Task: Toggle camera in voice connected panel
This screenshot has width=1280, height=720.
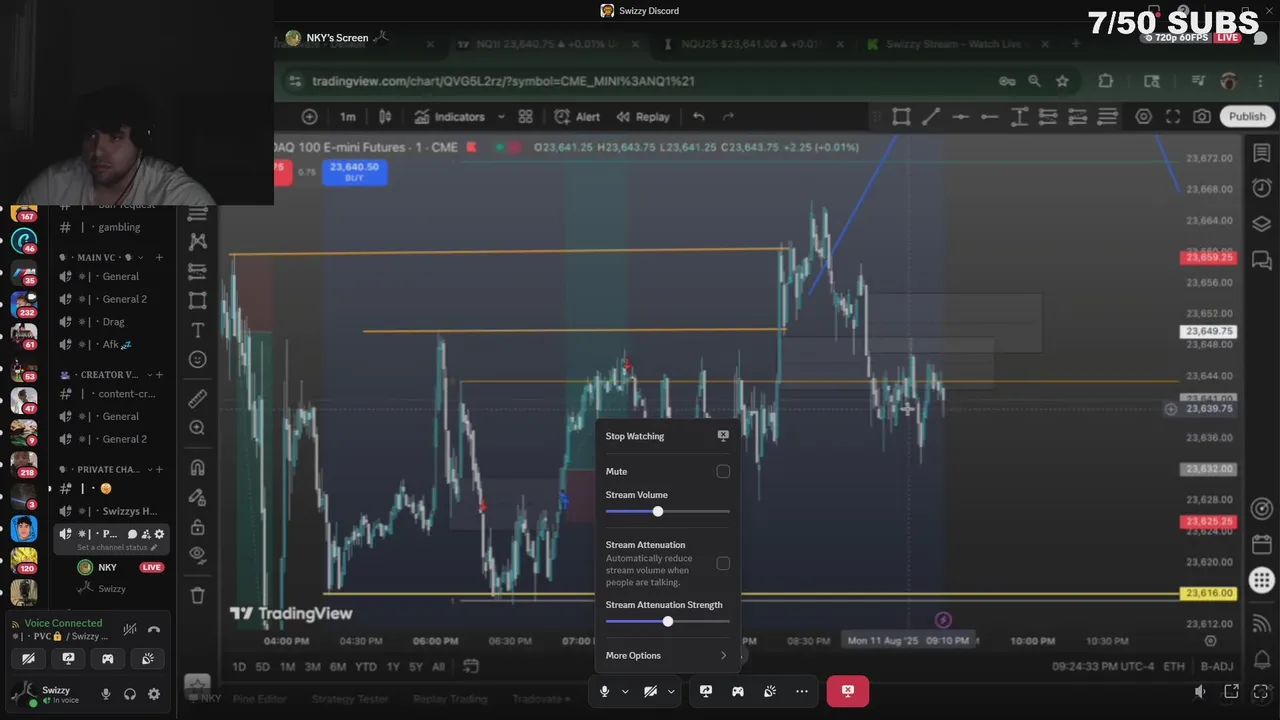Action: [28, 659]
